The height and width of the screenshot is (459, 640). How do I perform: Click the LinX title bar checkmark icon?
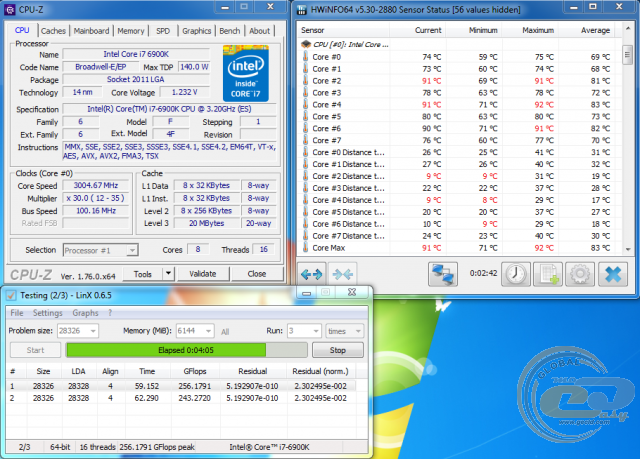(x=11, y=295)
